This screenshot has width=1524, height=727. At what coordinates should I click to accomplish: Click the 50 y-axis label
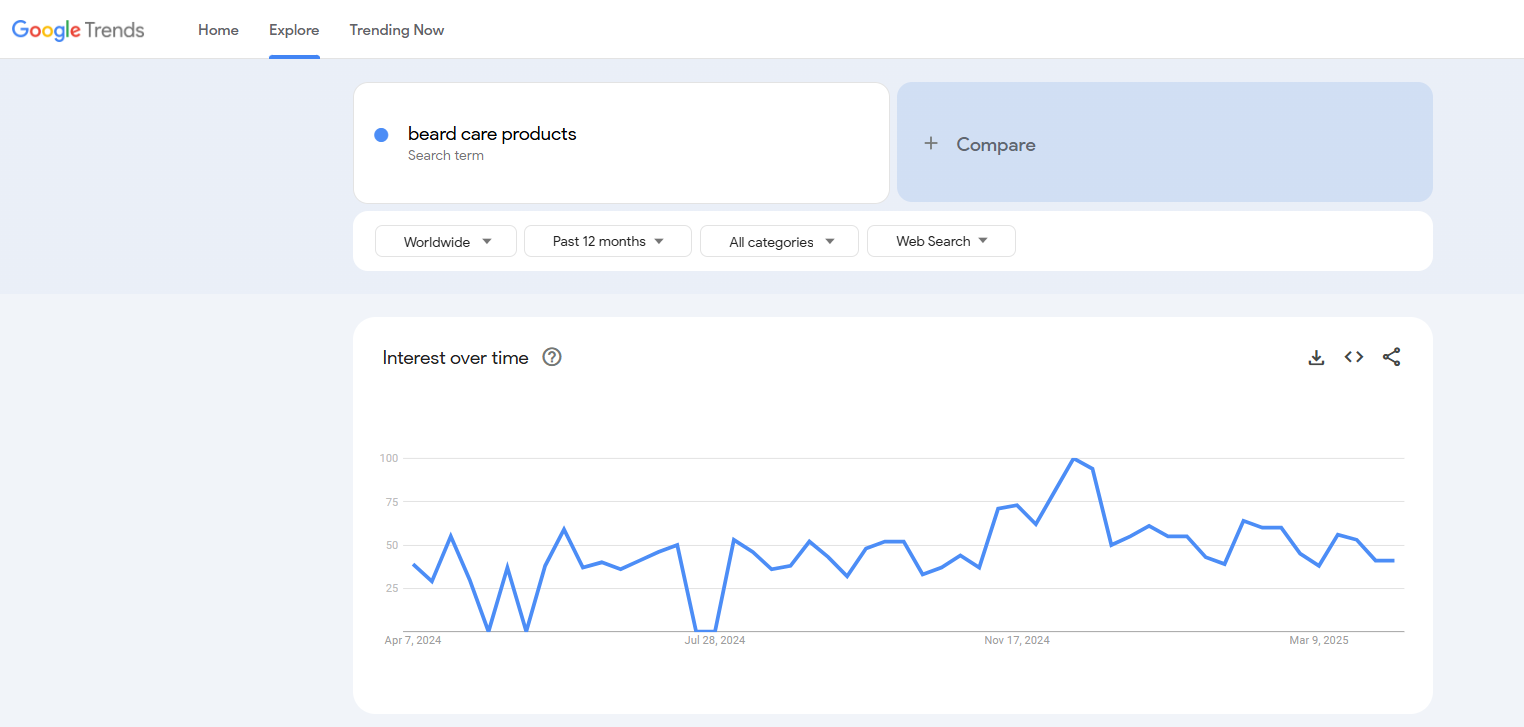(391, 545)
